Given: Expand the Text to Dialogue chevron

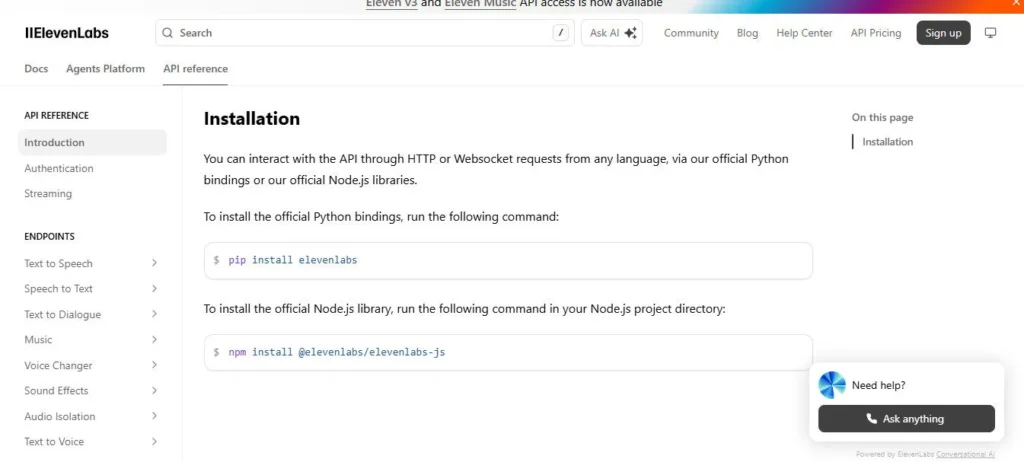Looking at the screenshot, I should click(154, 314).
